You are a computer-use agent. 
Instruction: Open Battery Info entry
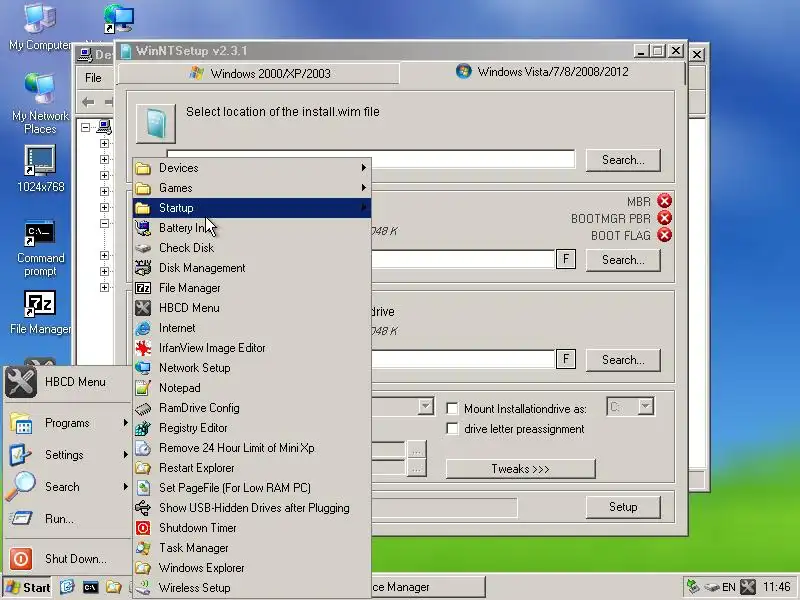[252, 228]
